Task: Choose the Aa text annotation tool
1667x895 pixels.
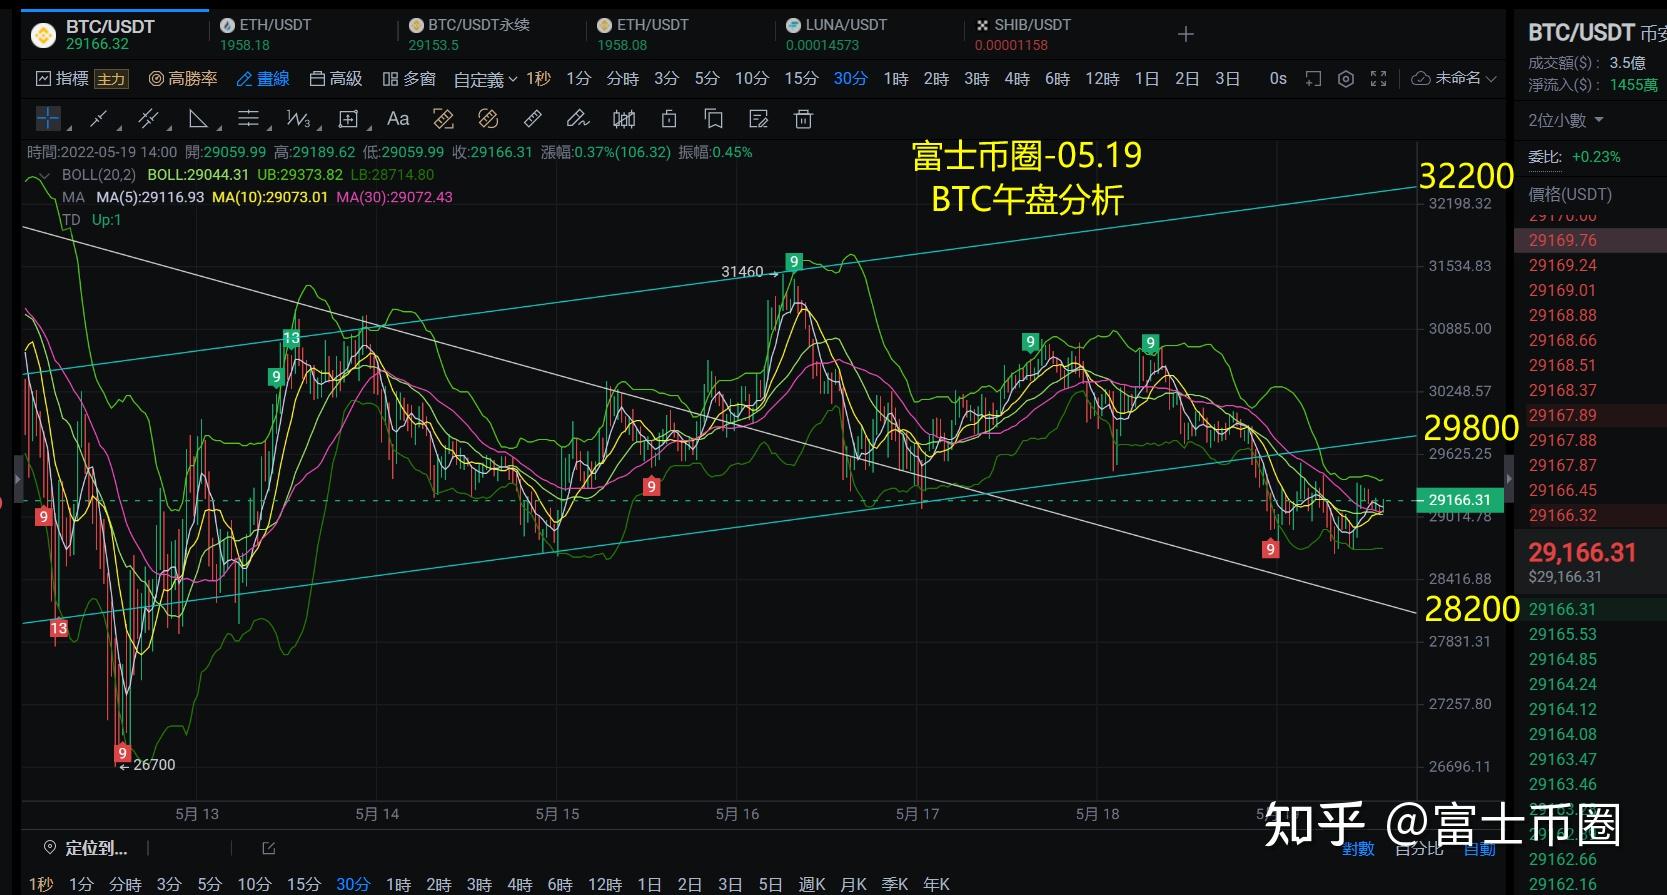Action: tap(398, 119)
